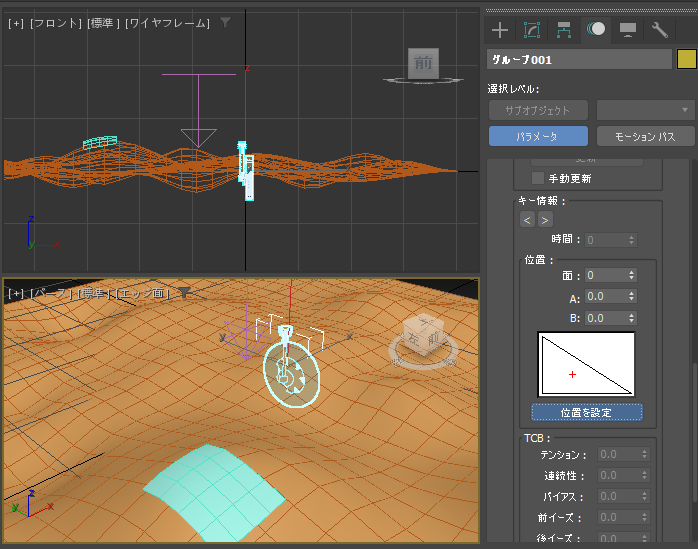Select the wheel object in perspective view

[292, 374]
